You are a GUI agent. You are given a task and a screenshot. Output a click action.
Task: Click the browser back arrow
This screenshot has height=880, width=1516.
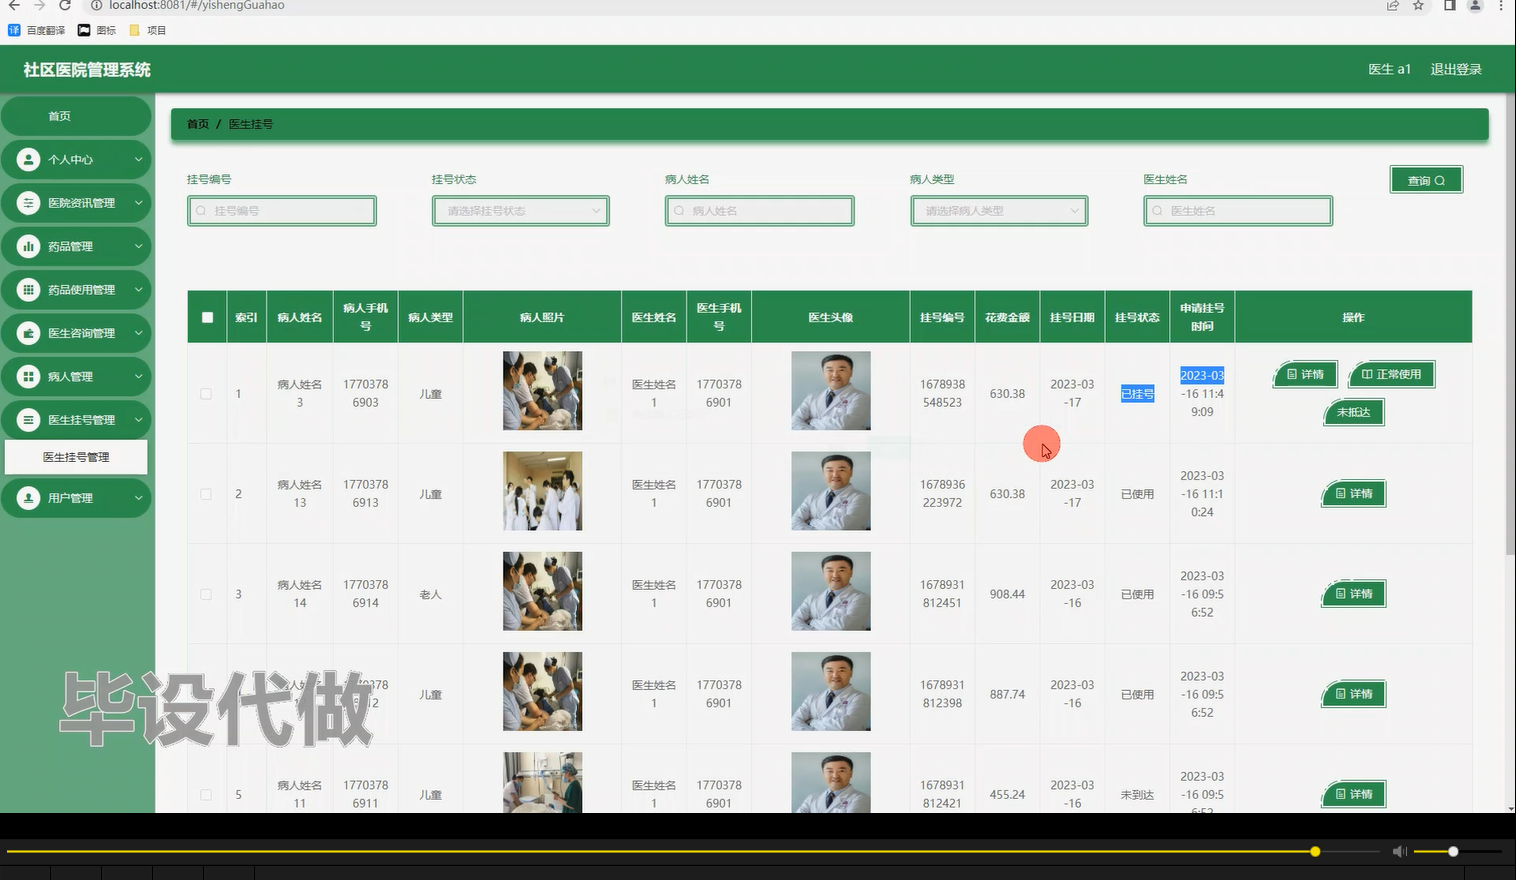pyautogui.click(x=14, y=5)
